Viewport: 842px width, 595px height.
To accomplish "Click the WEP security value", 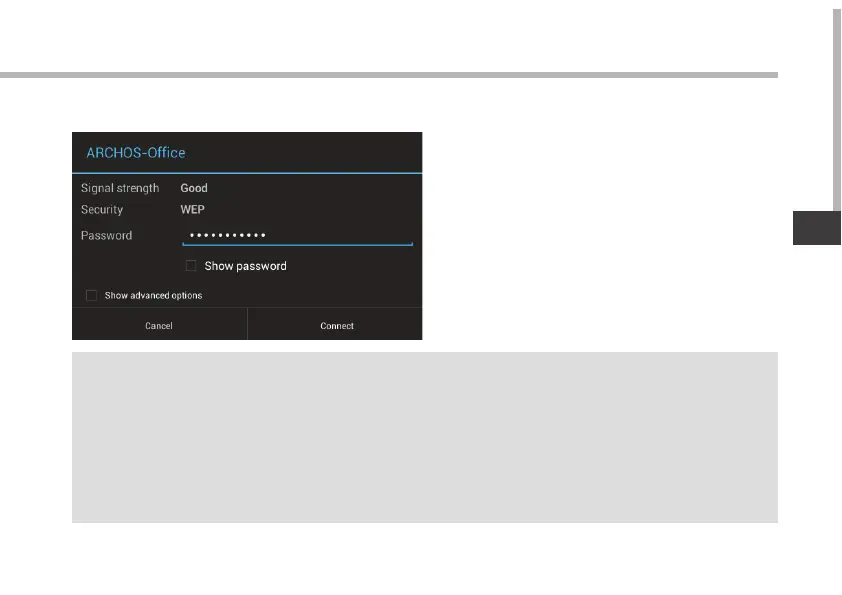I will (192, 209).
